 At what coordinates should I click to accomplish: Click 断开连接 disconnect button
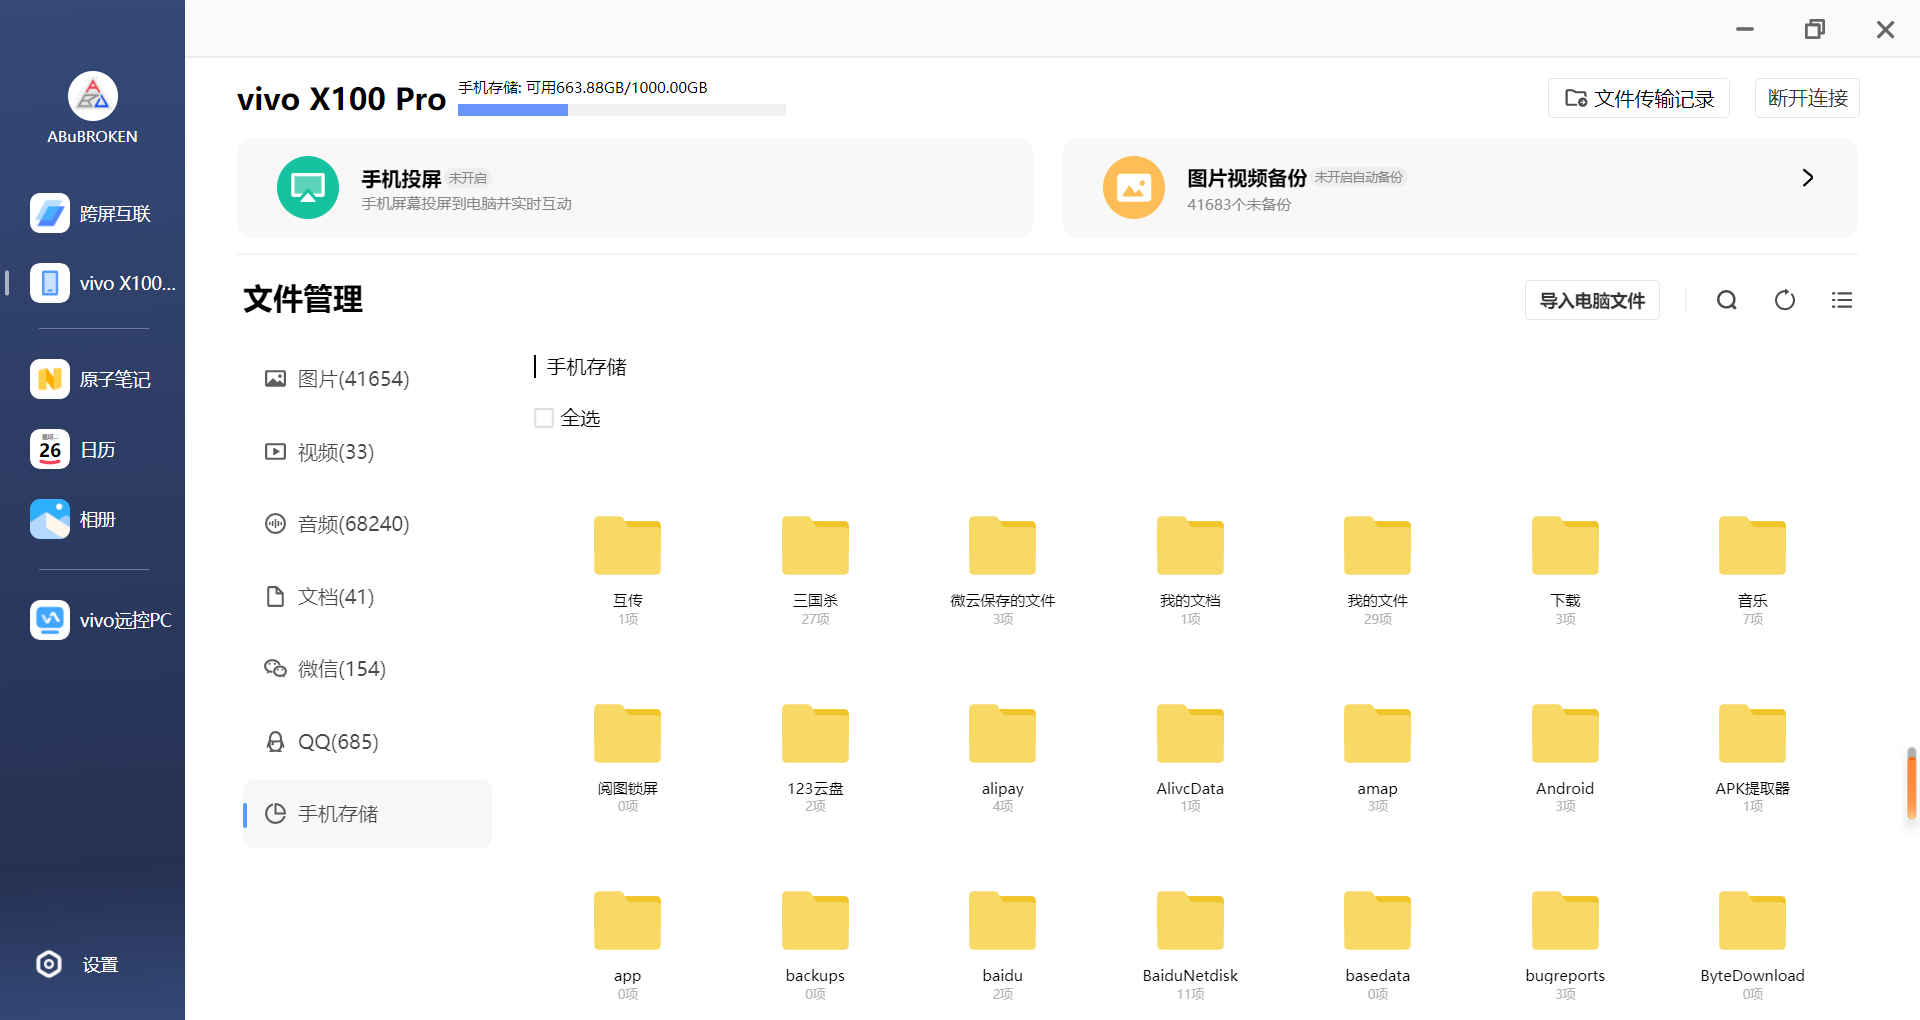tap(1807, 98)
